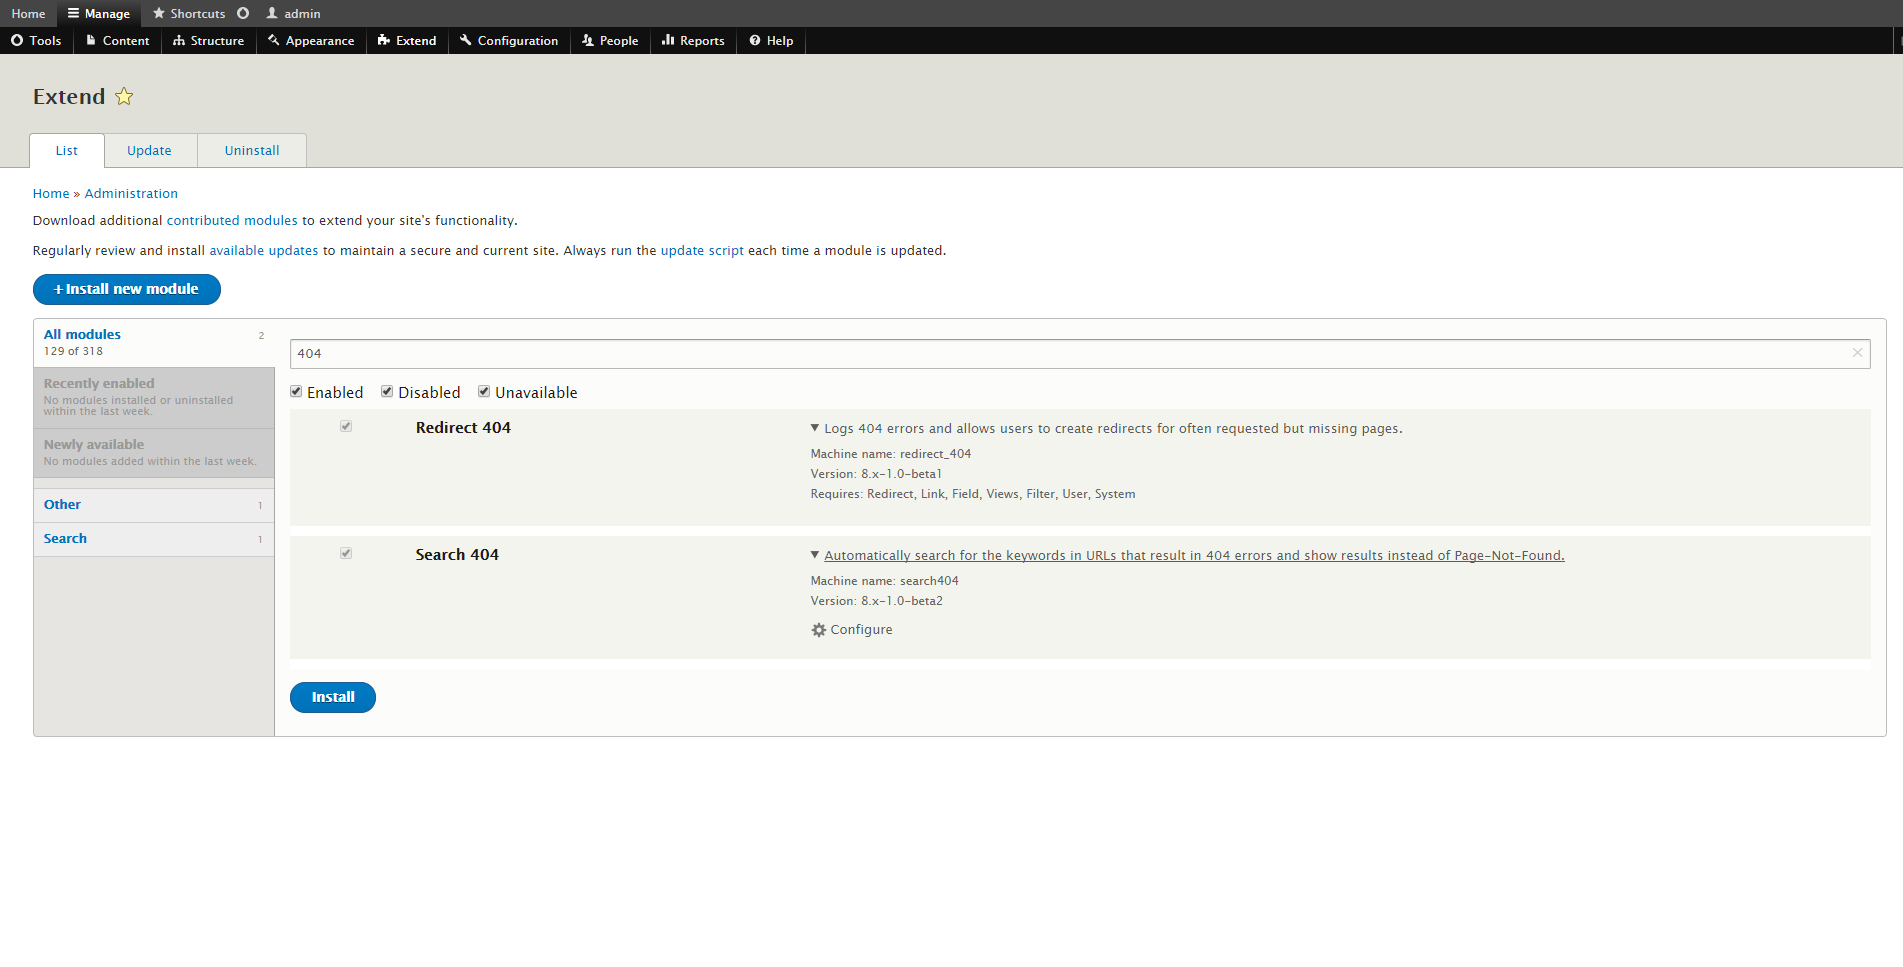The height and width of the screenshot is (967, 1903).
Task: Click the star icon beside Extend title
Action: pyautogui.click(x=124, y=97)
